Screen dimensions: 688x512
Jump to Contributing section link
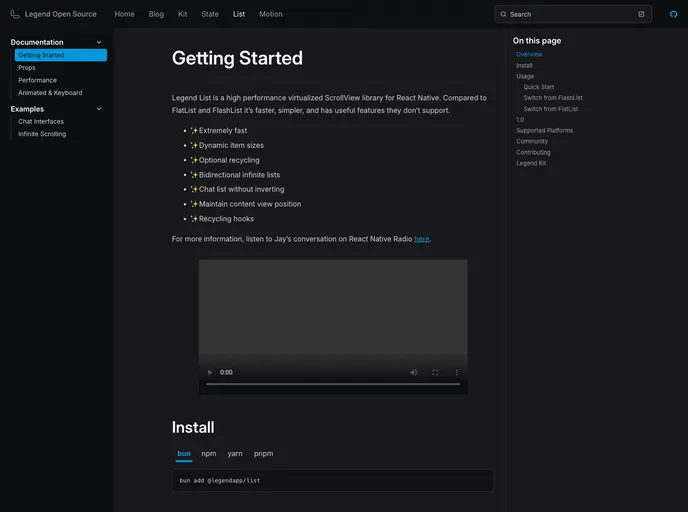tap(533, 152)
